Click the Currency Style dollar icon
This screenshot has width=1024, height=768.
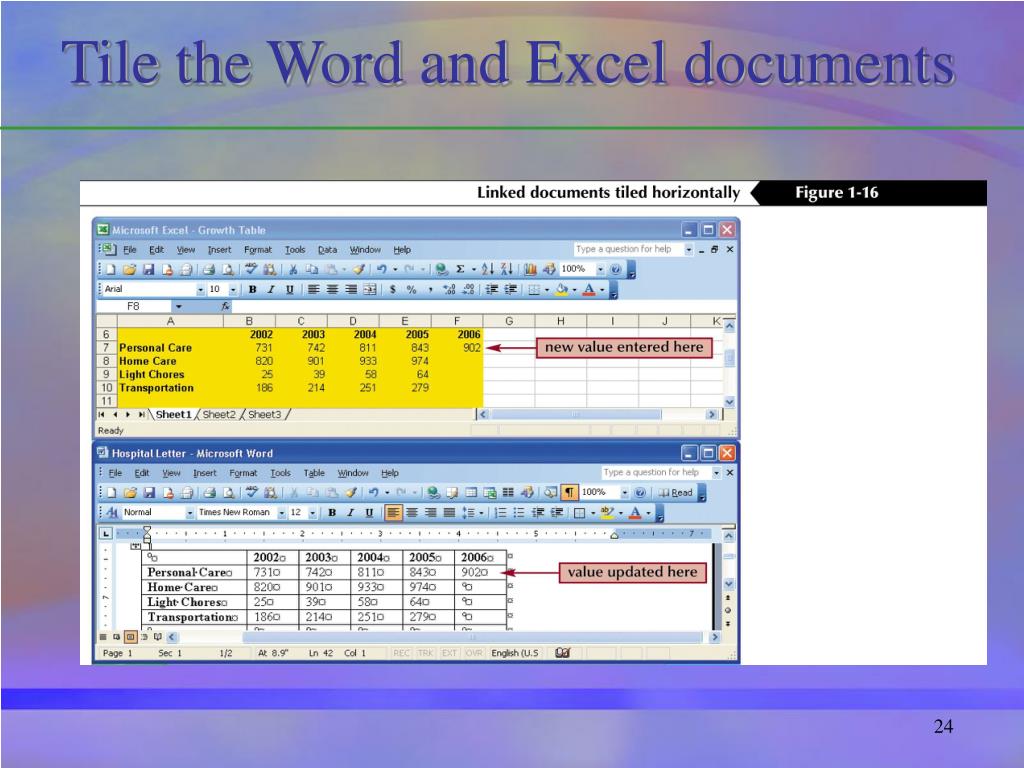392,289
